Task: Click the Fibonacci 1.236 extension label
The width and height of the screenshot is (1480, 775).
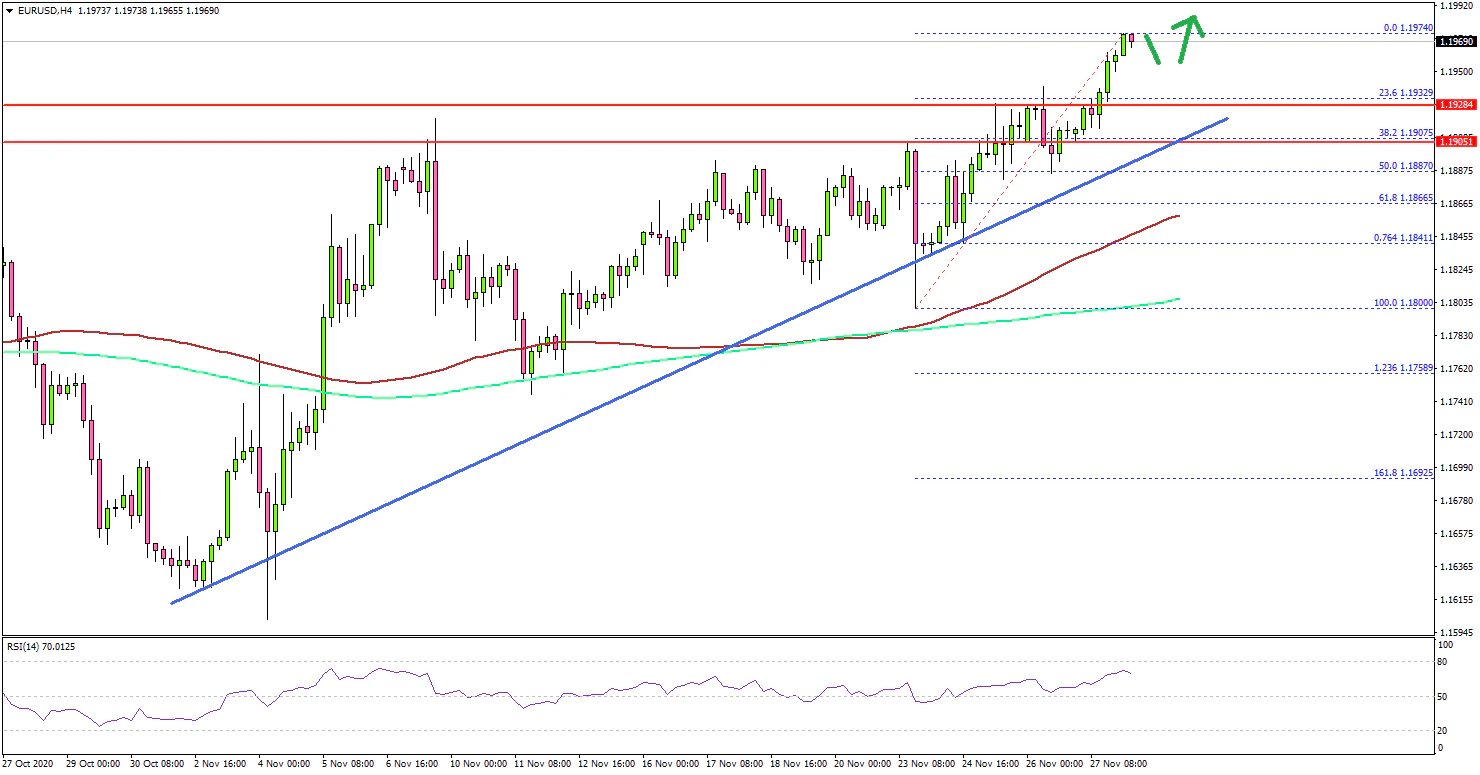Action: click(1403, 368)
